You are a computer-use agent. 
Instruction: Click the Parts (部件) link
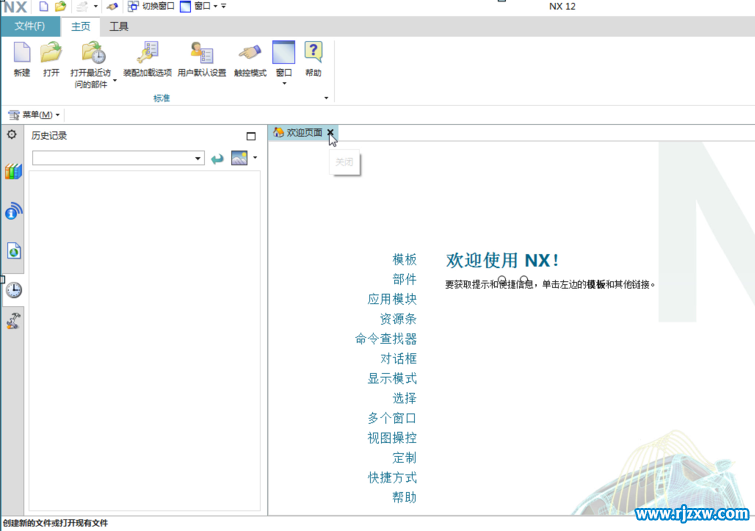(x=404, y=279)
